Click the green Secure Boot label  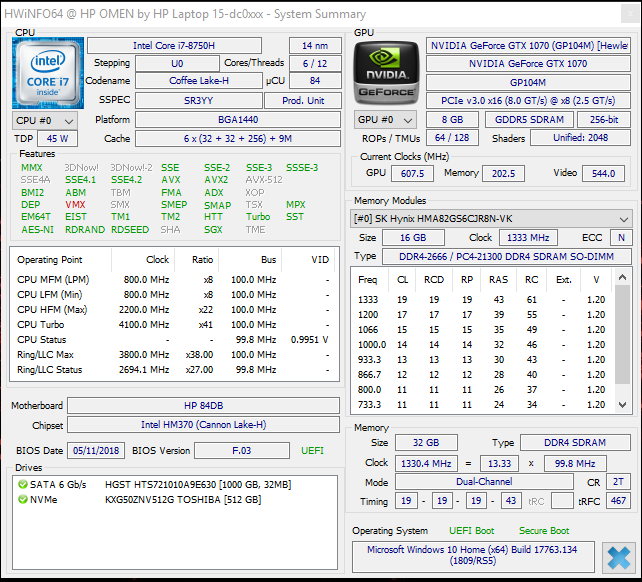click(544, 531)
